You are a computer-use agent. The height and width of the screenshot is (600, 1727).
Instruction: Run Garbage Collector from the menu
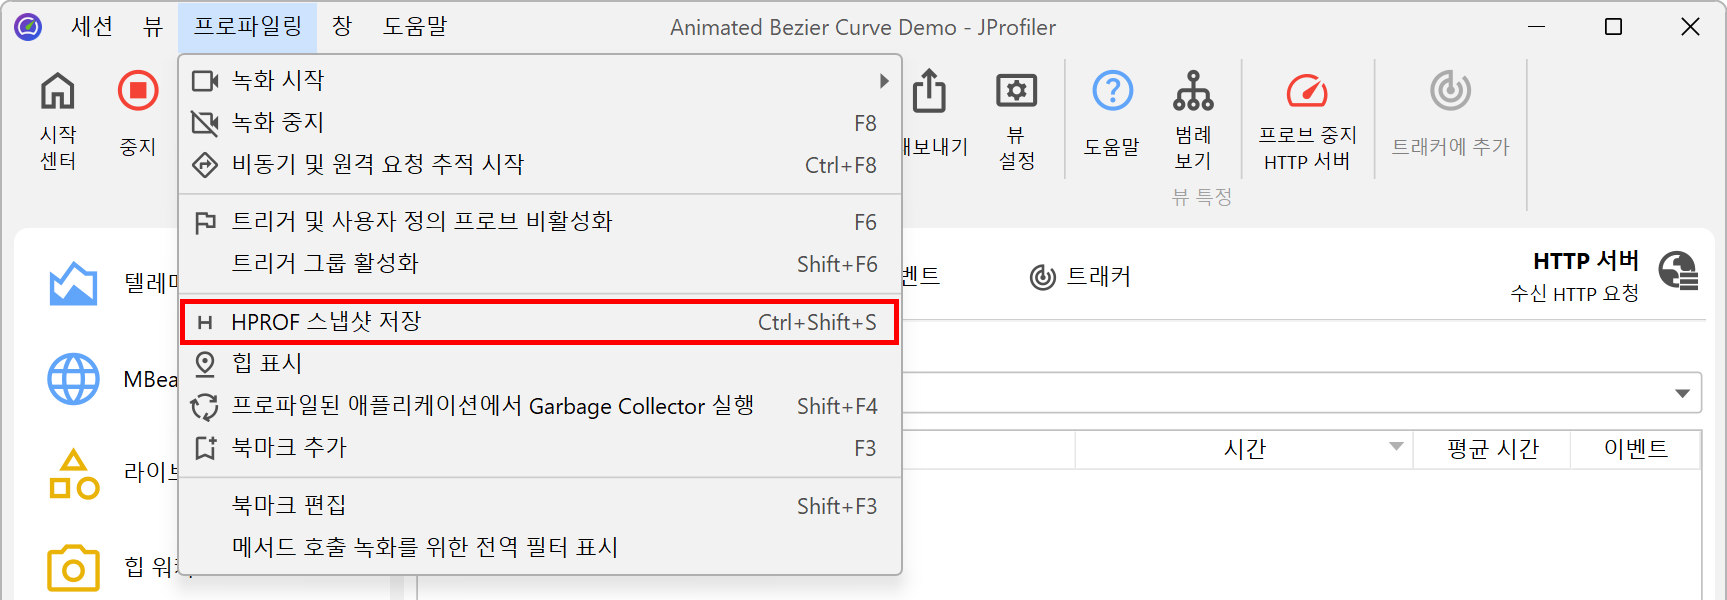click(x=538, y=406)
